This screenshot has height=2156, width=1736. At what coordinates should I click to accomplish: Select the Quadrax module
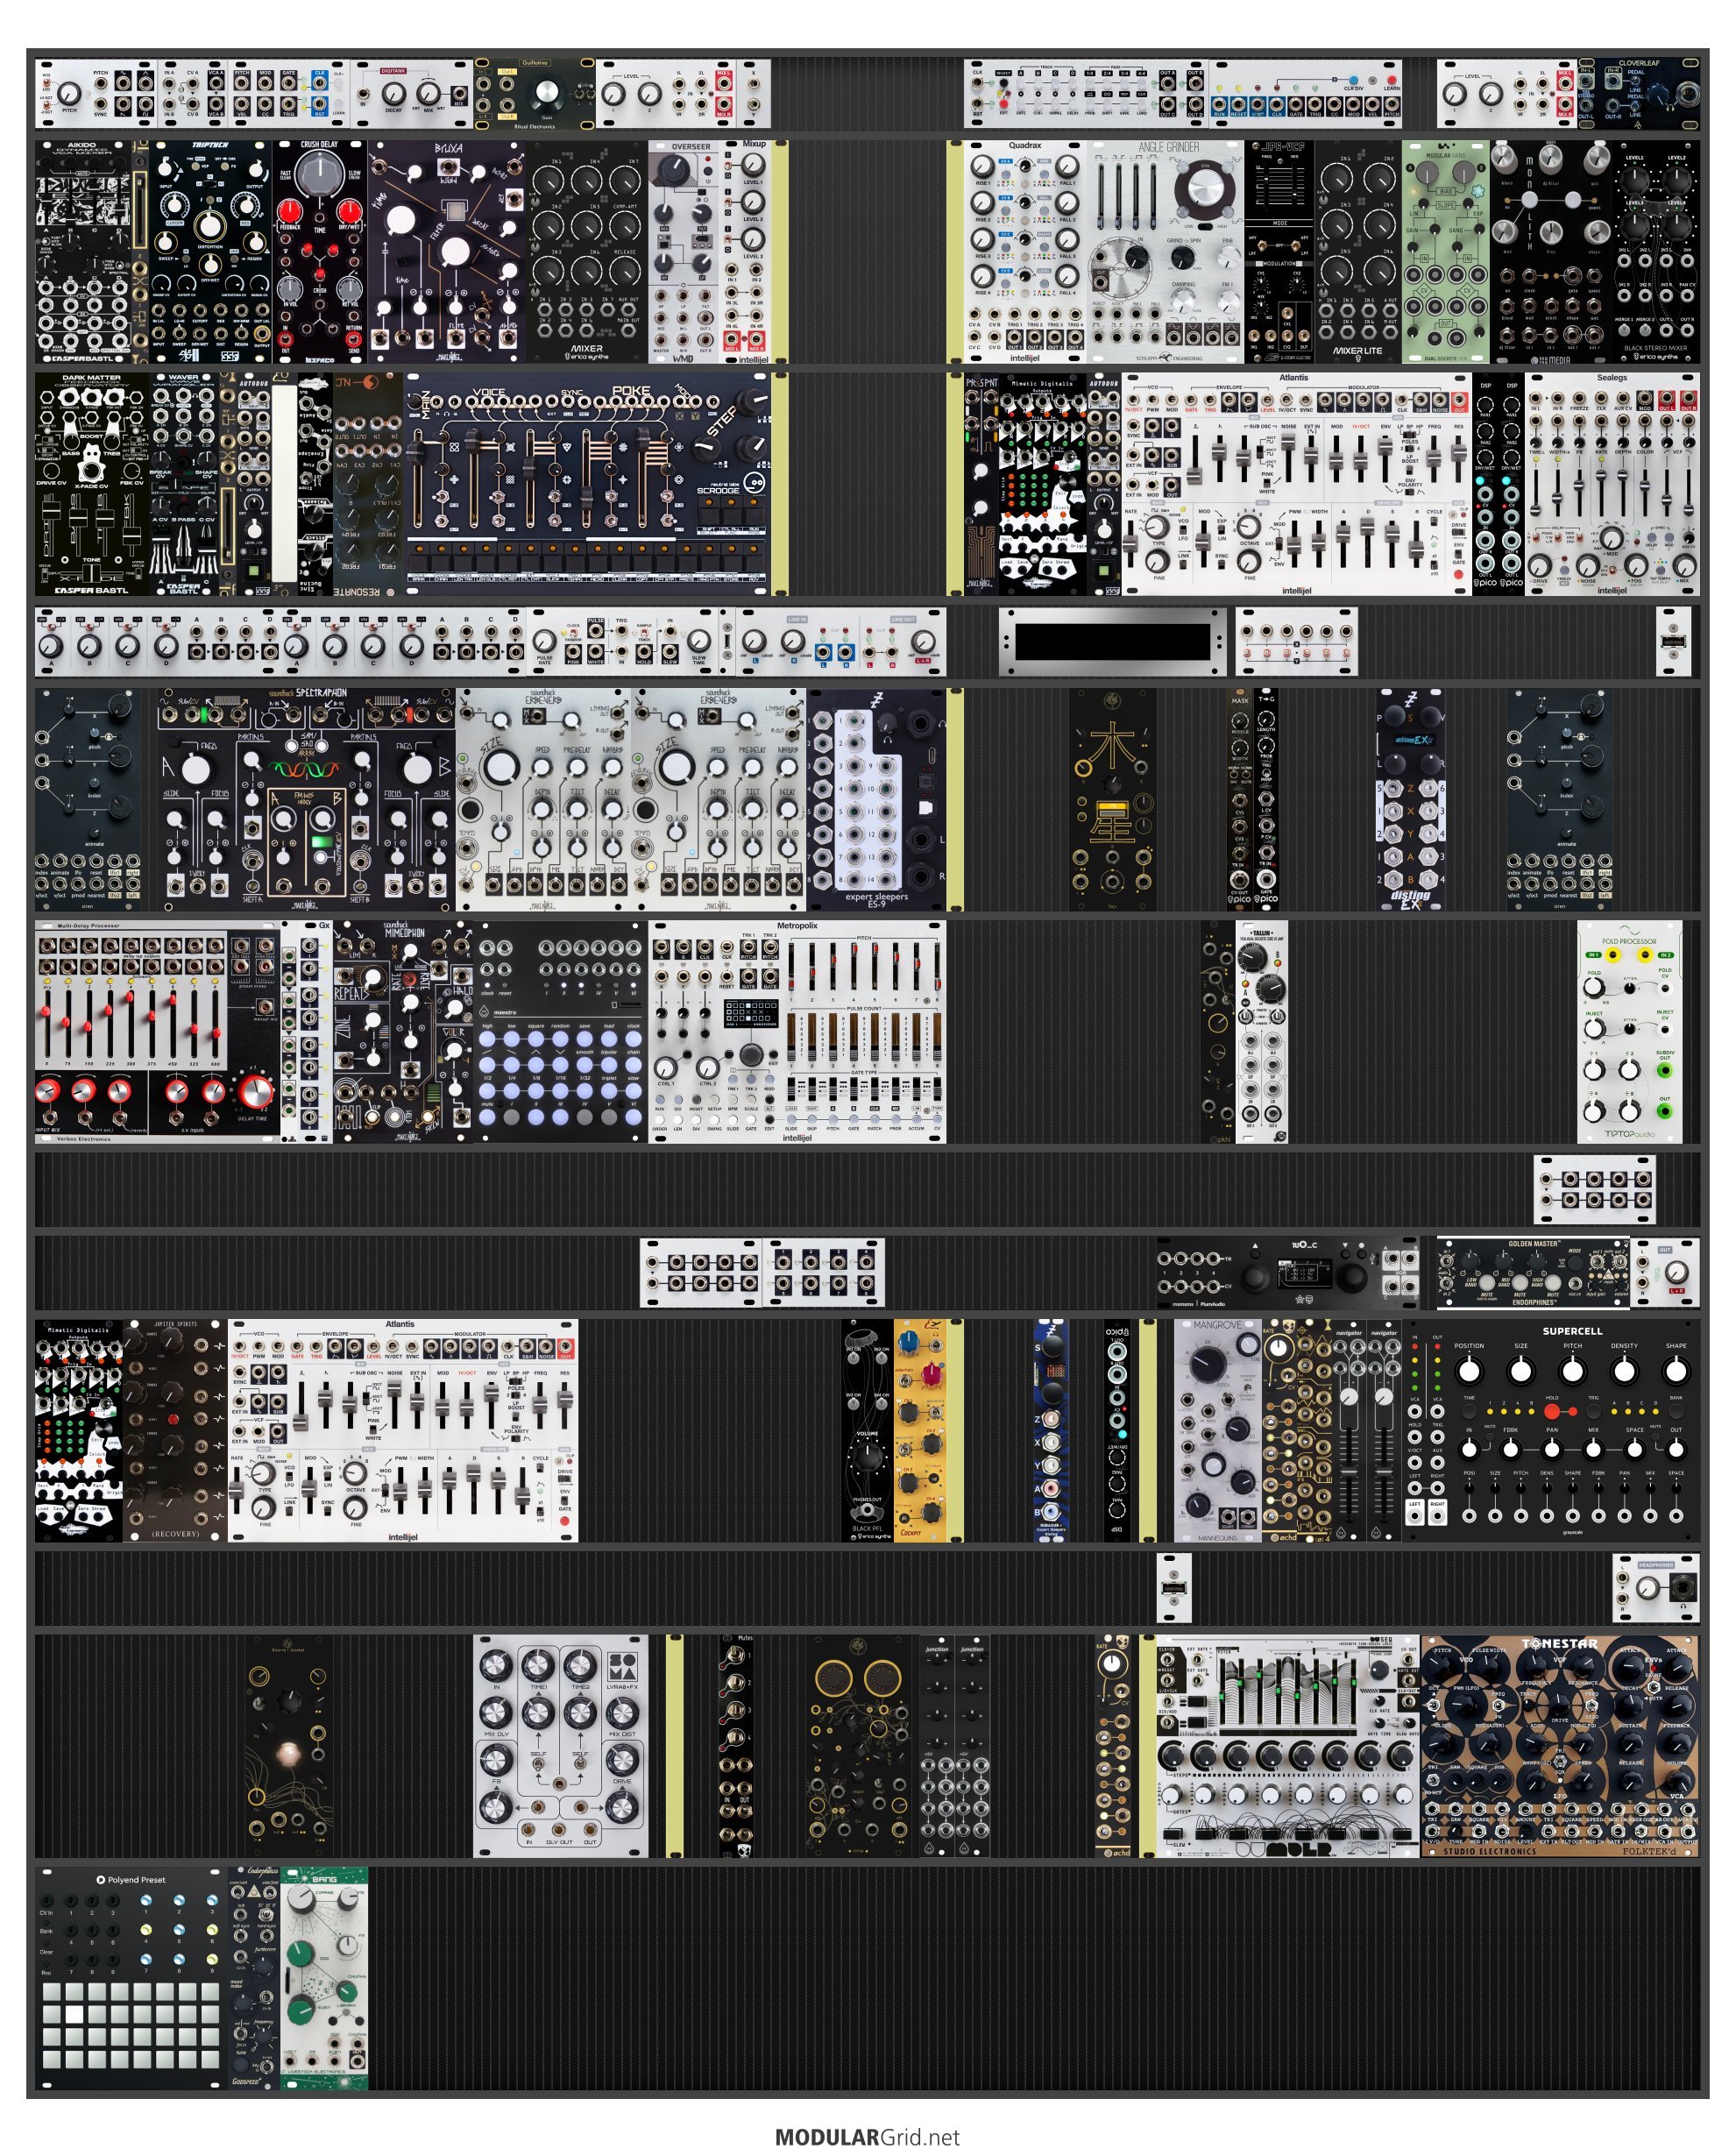[x=1025, y=251]
